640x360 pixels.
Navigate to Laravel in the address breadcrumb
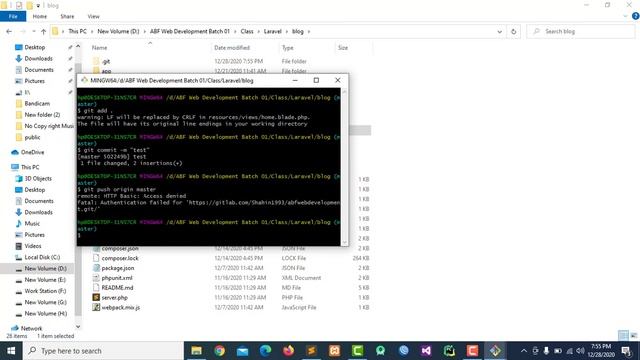pos(273,31)
